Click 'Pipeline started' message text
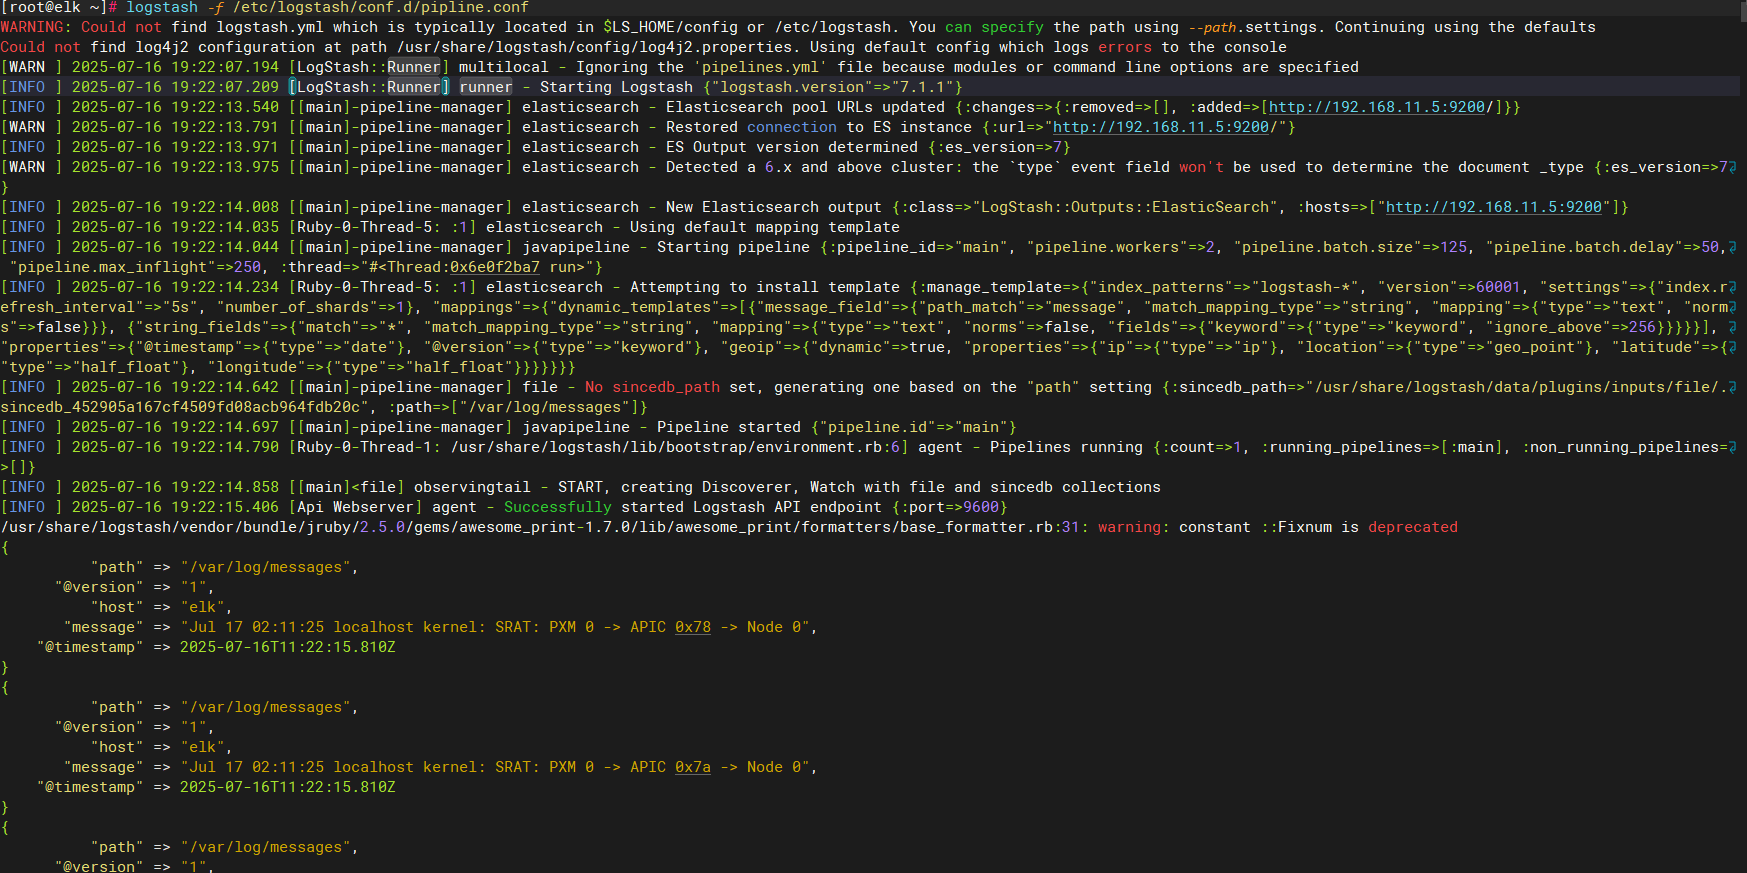The width and height of the screenshot is (1747, 873). point(728,427)
